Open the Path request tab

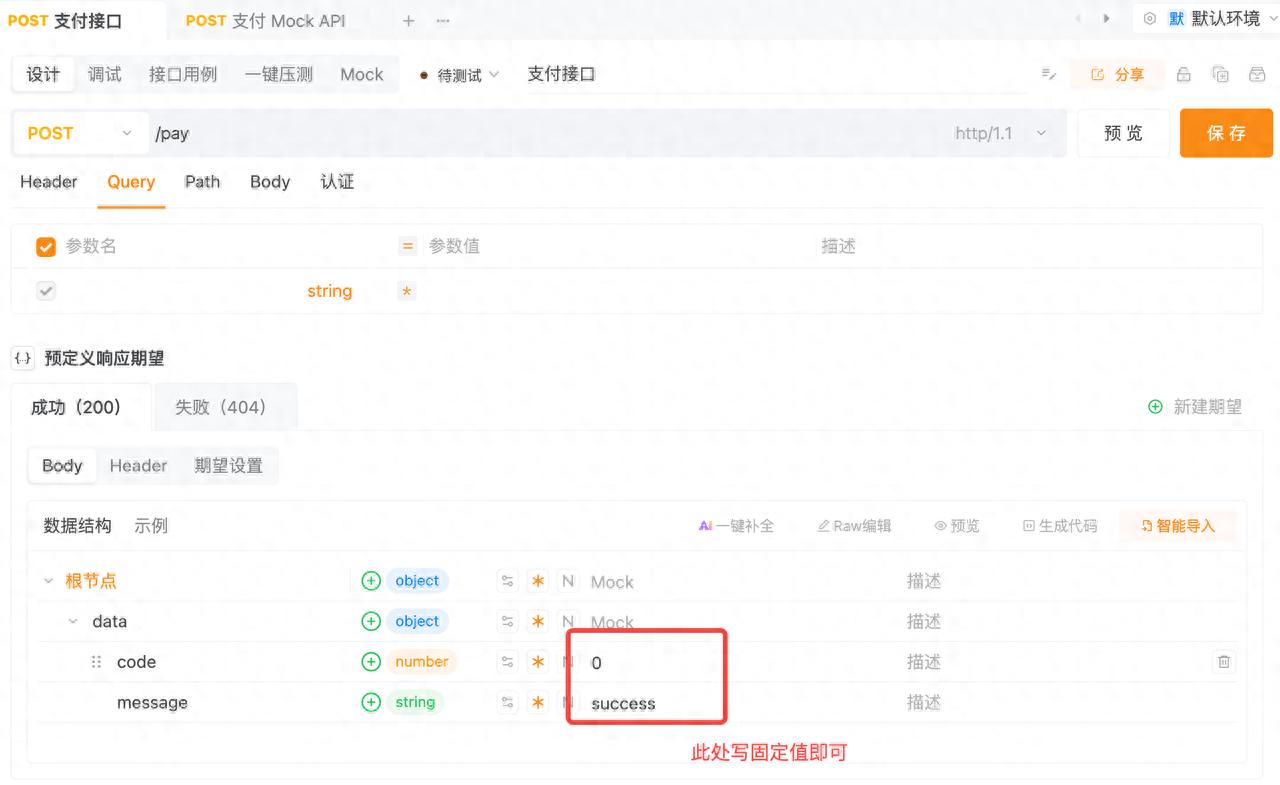click(202, 182)
